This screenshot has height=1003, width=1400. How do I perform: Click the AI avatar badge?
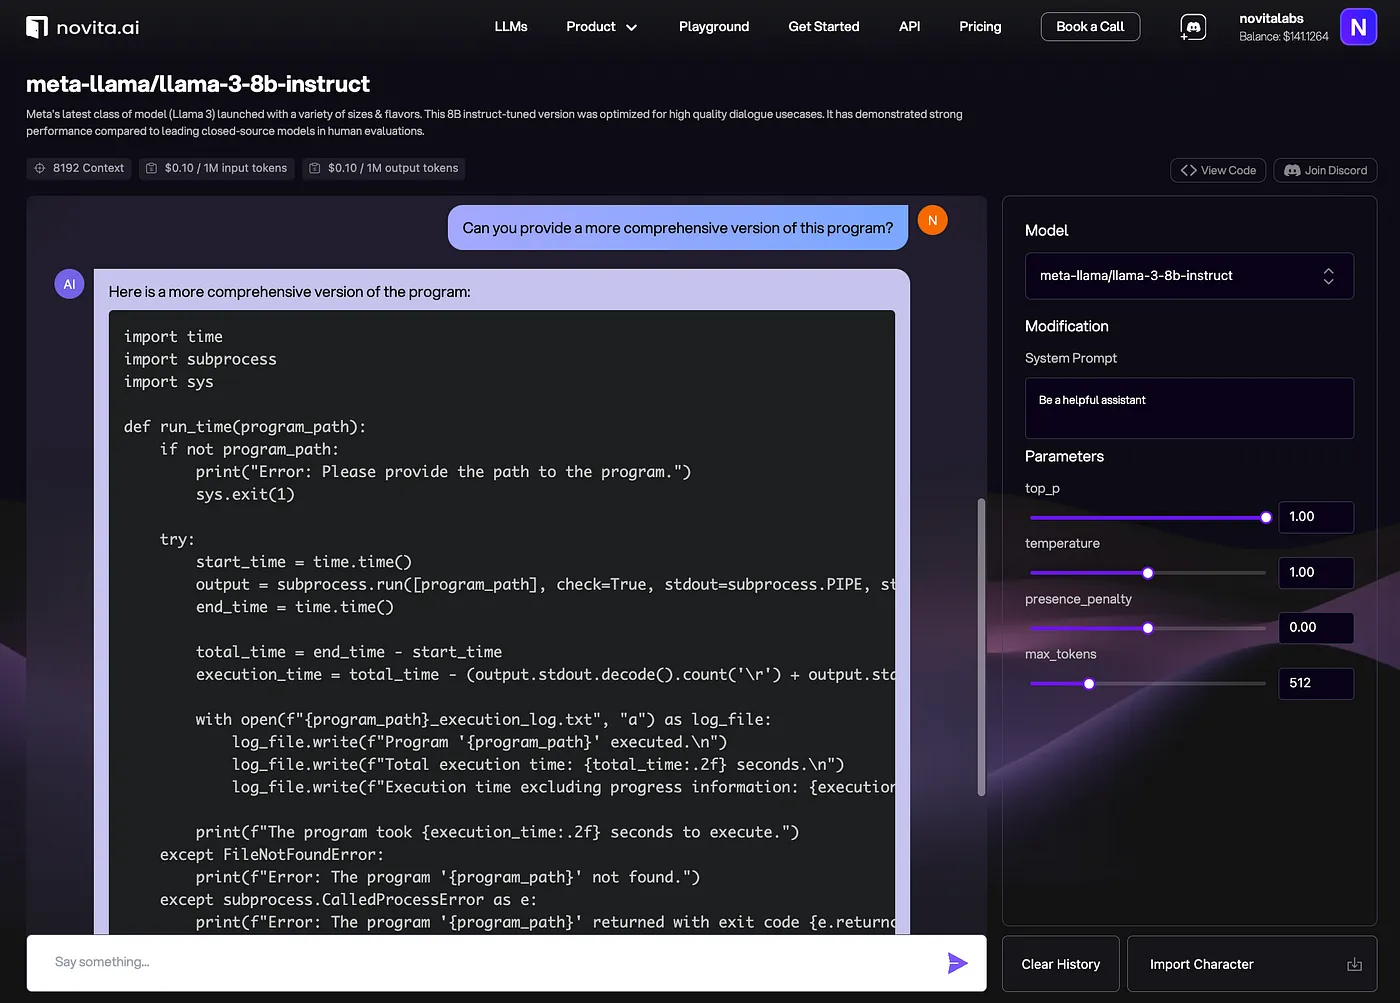(x=69, y=284)
